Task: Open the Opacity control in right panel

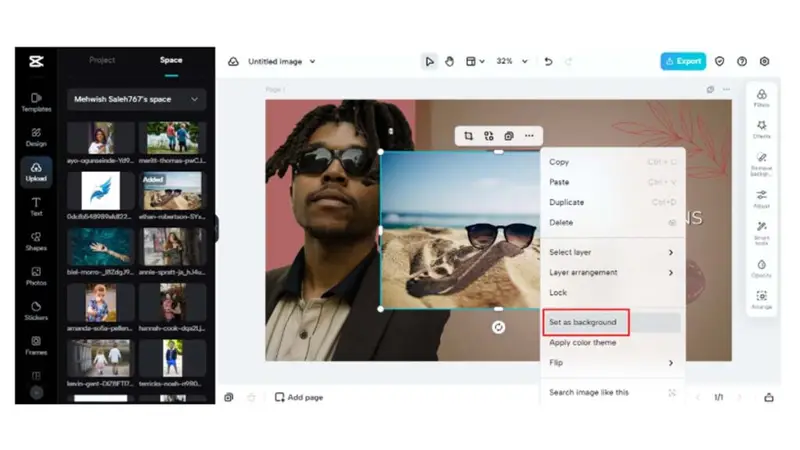Action: [762, 268]
